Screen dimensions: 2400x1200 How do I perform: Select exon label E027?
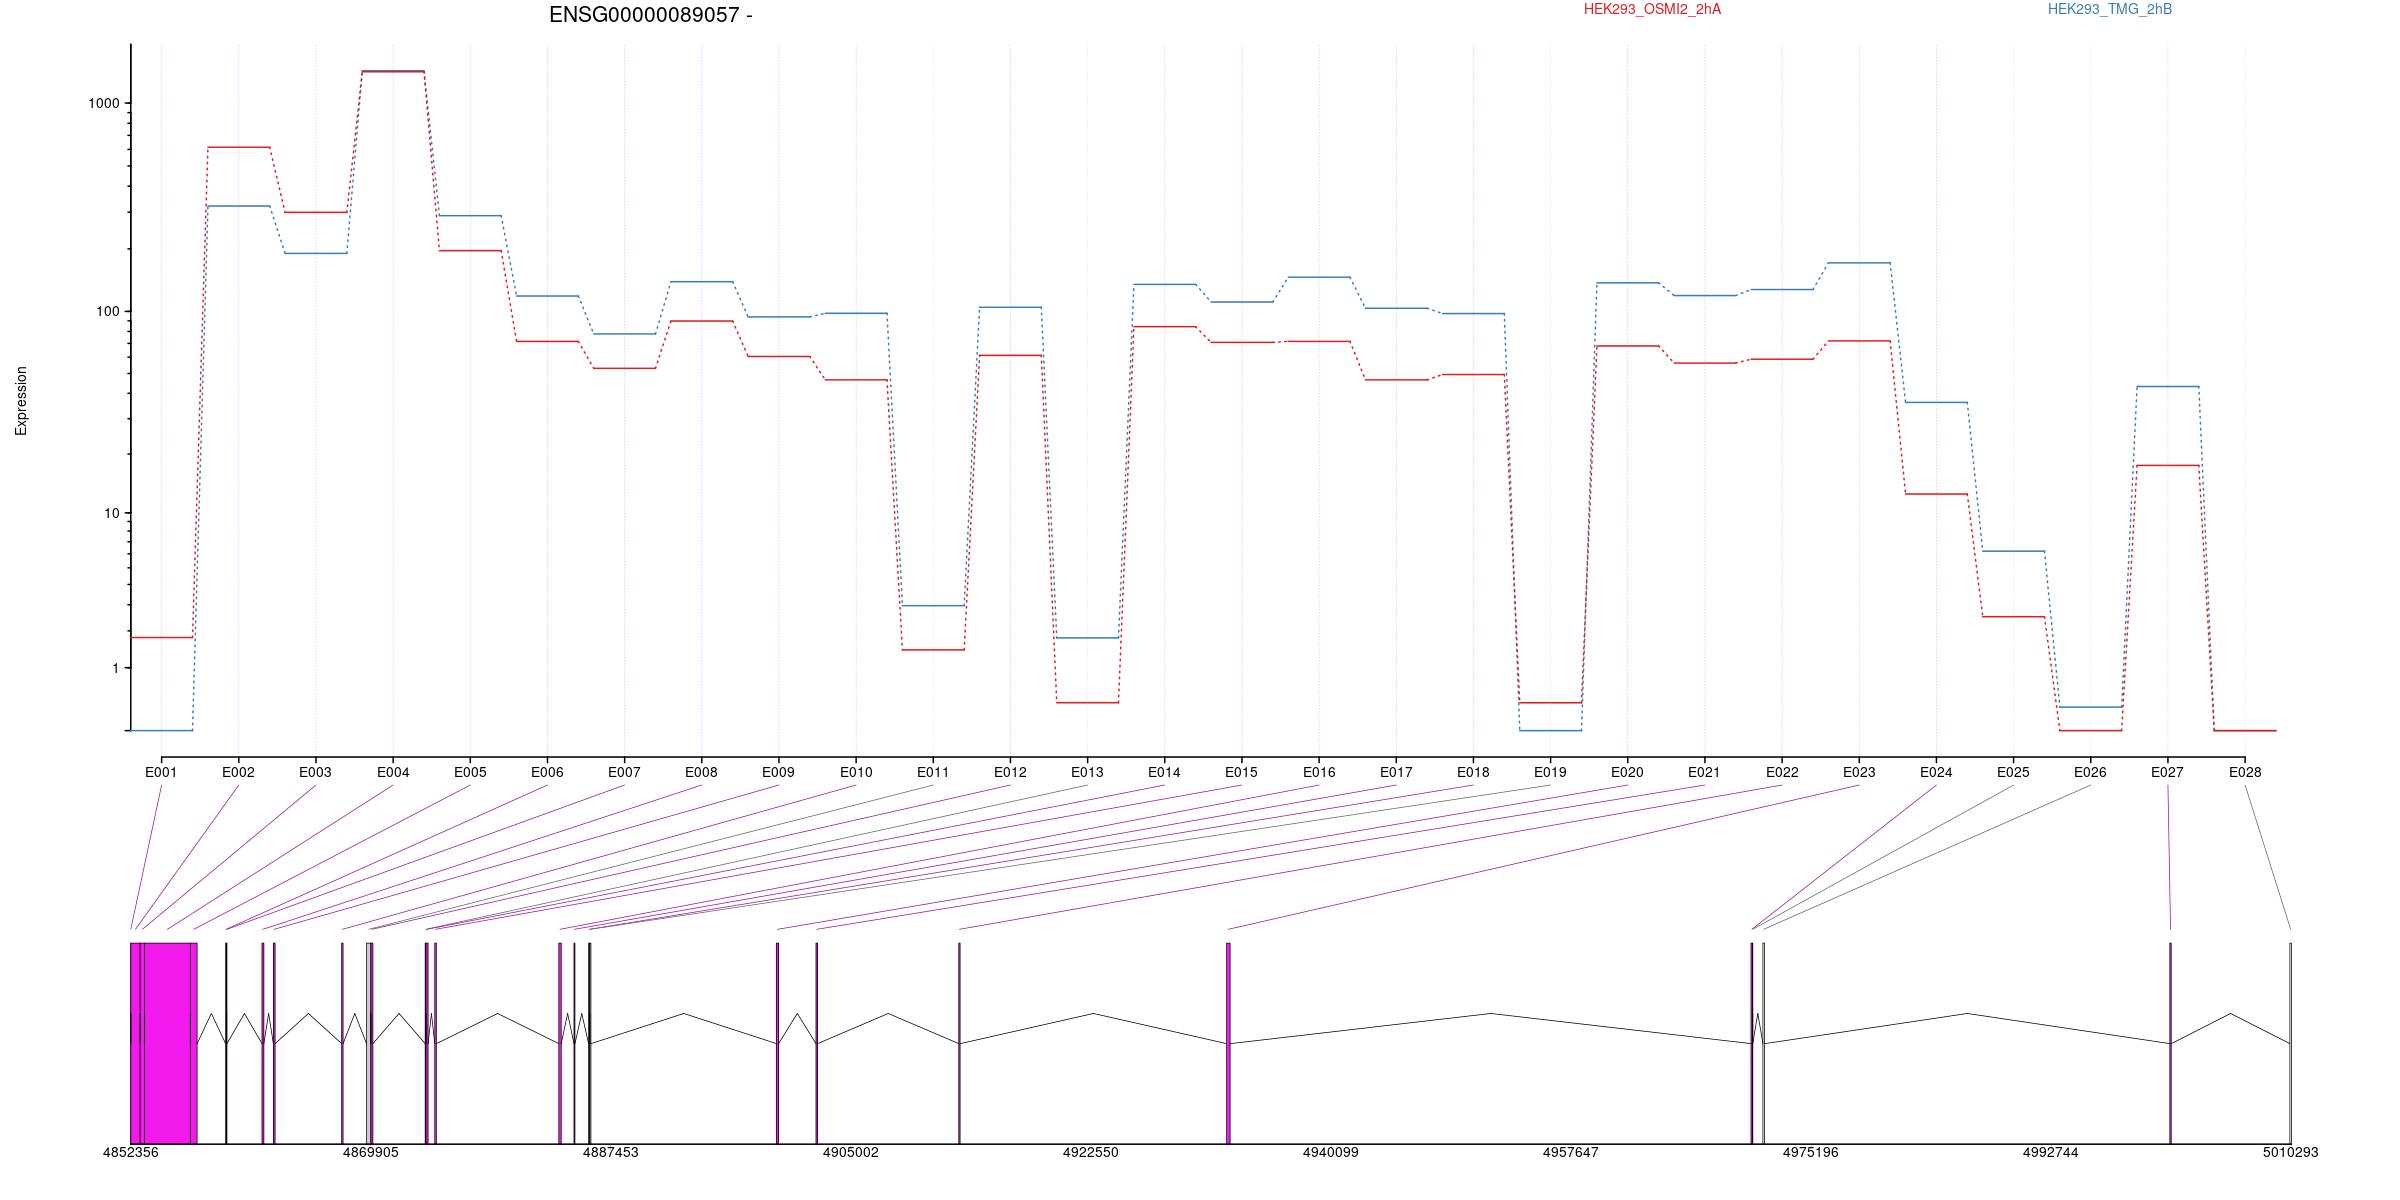click(2167, 772)
